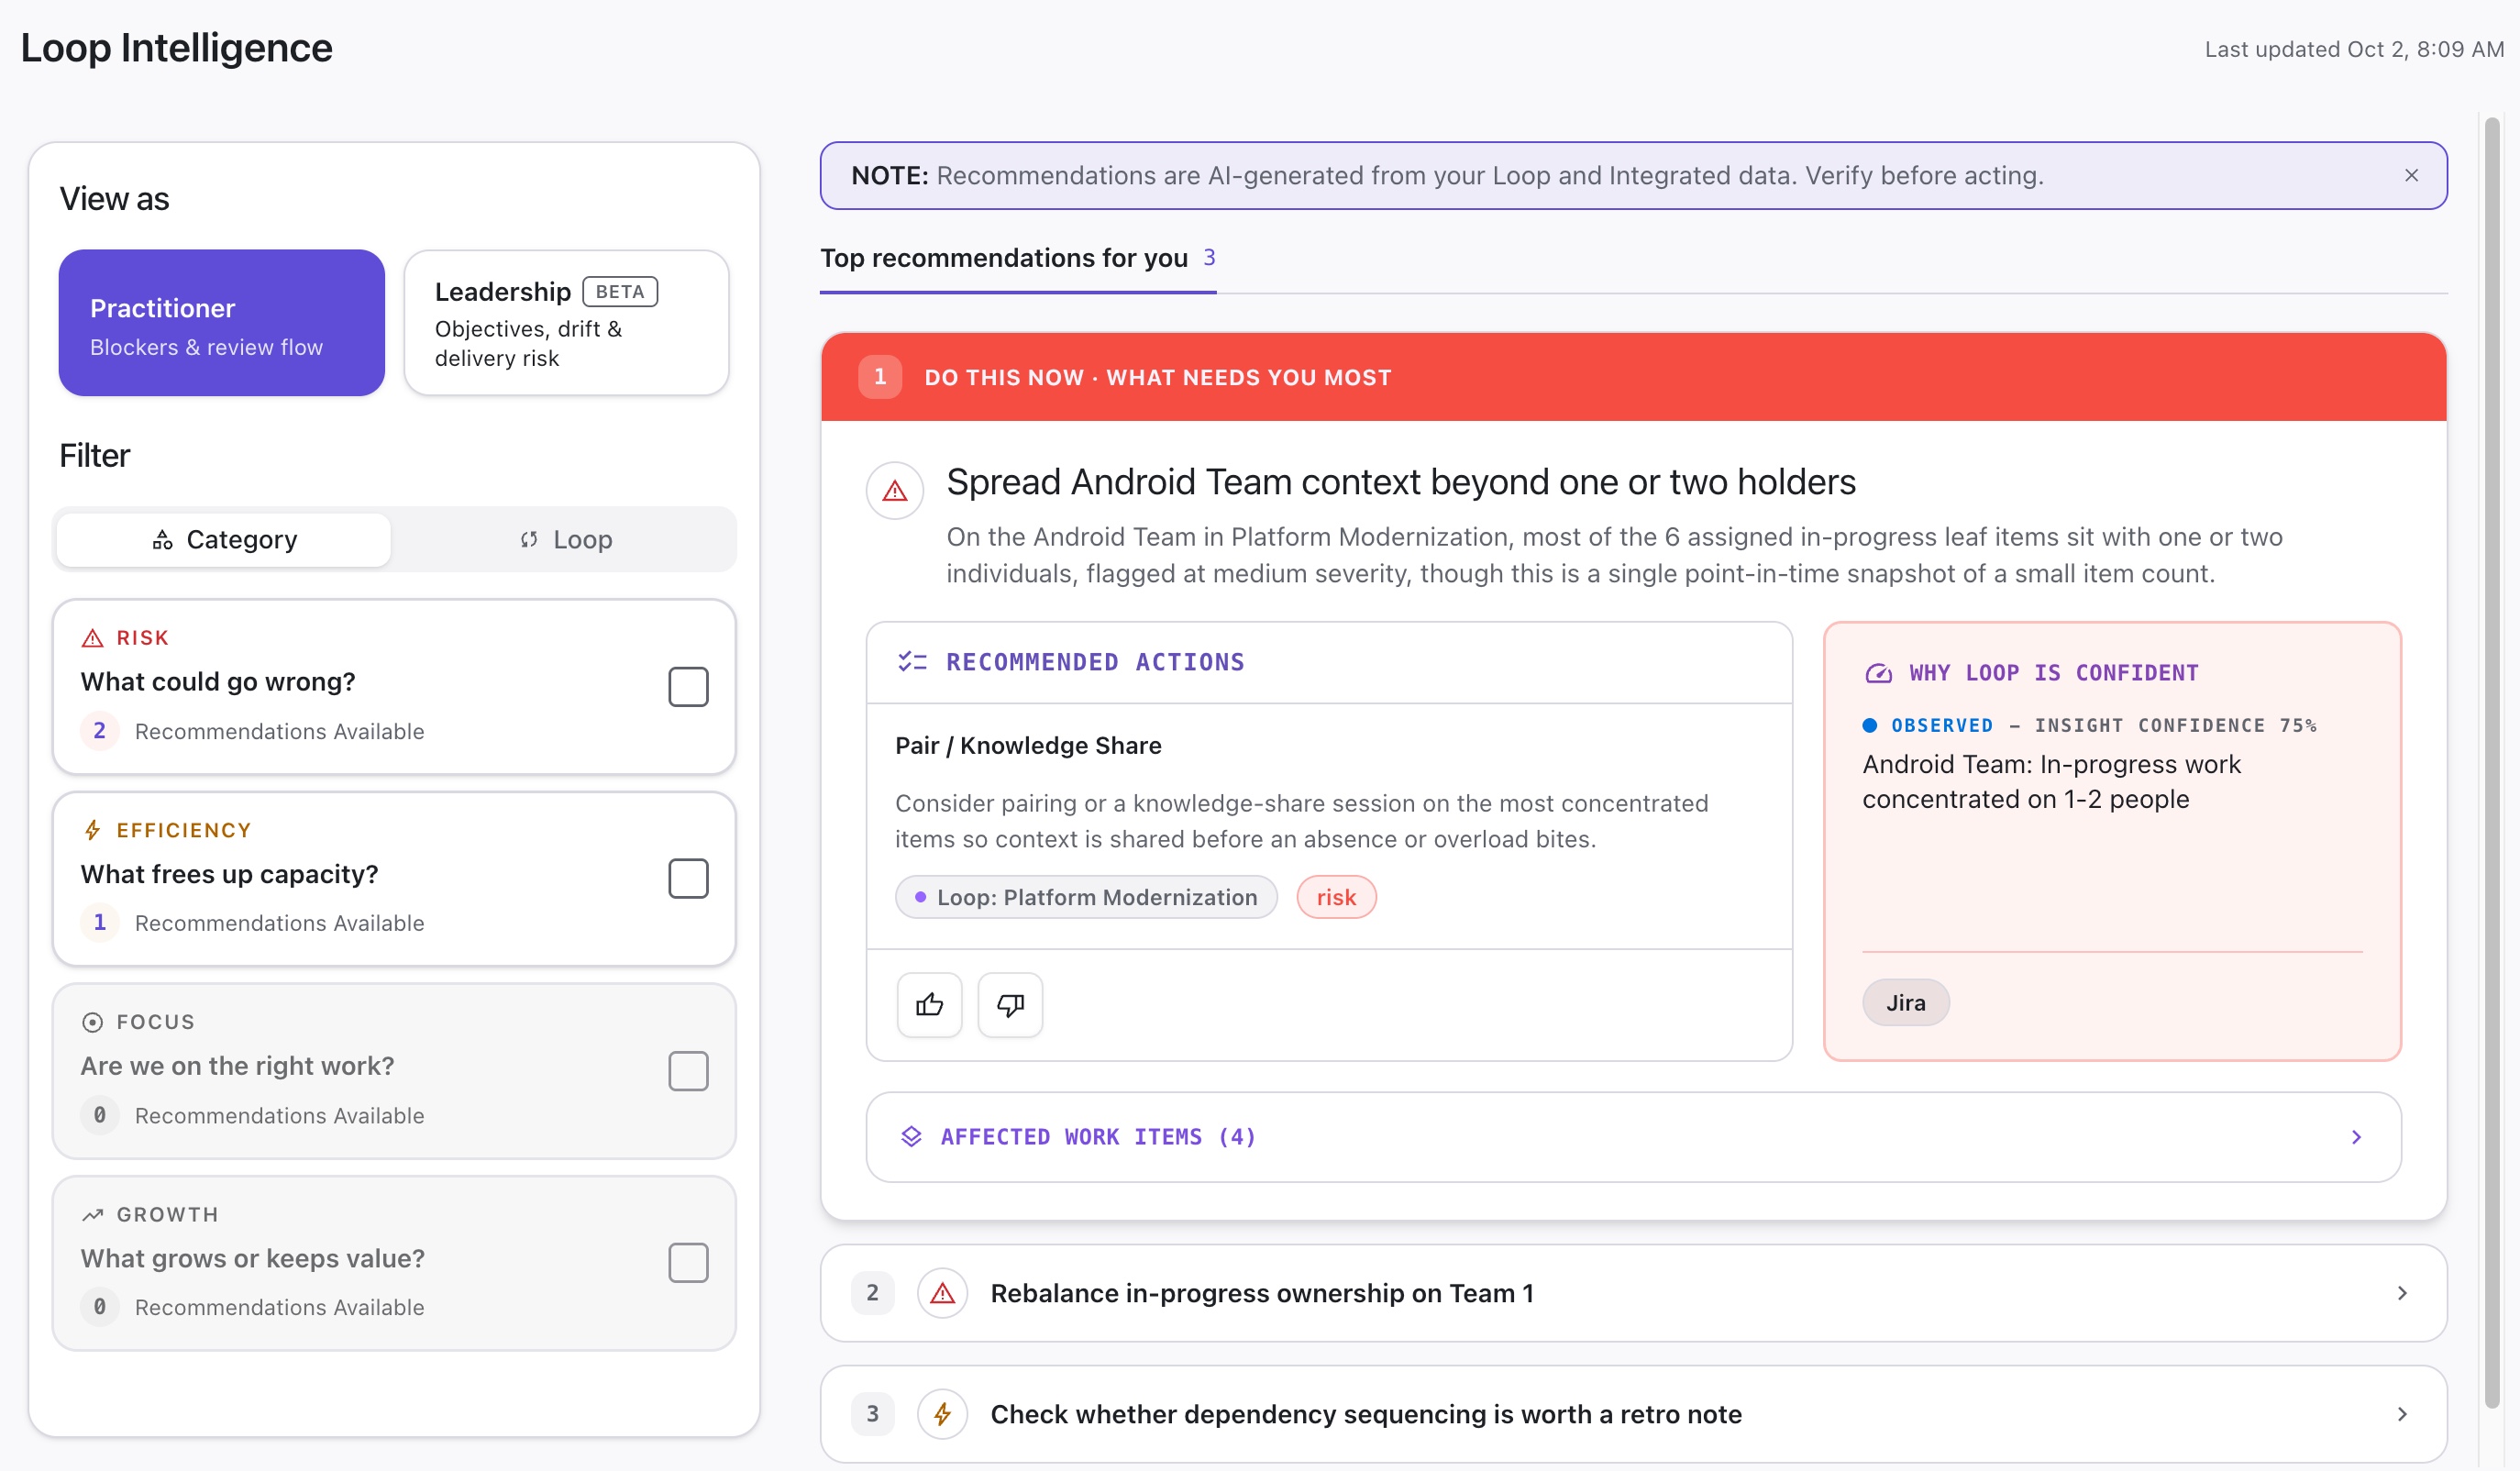Image resolution: width=2520 pixels, height=1471 pixels.
Task: Click the BETA badge on Leadership
Action: pyautogui.click(x=619, y=291)
